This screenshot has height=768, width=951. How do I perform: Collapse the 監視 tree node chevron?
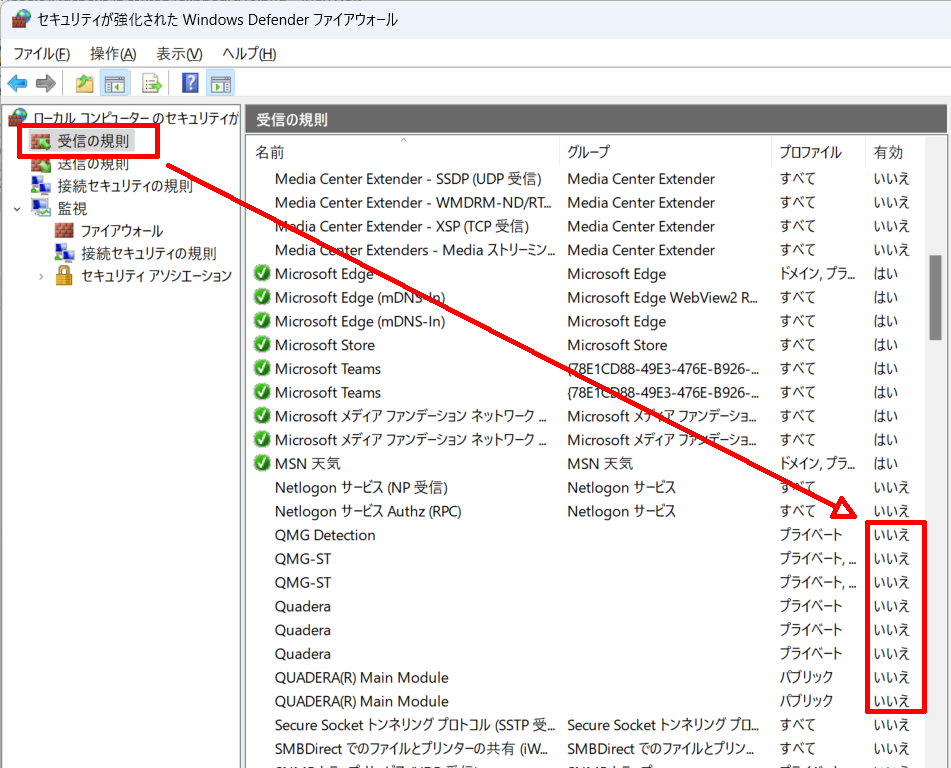(17, 209)
